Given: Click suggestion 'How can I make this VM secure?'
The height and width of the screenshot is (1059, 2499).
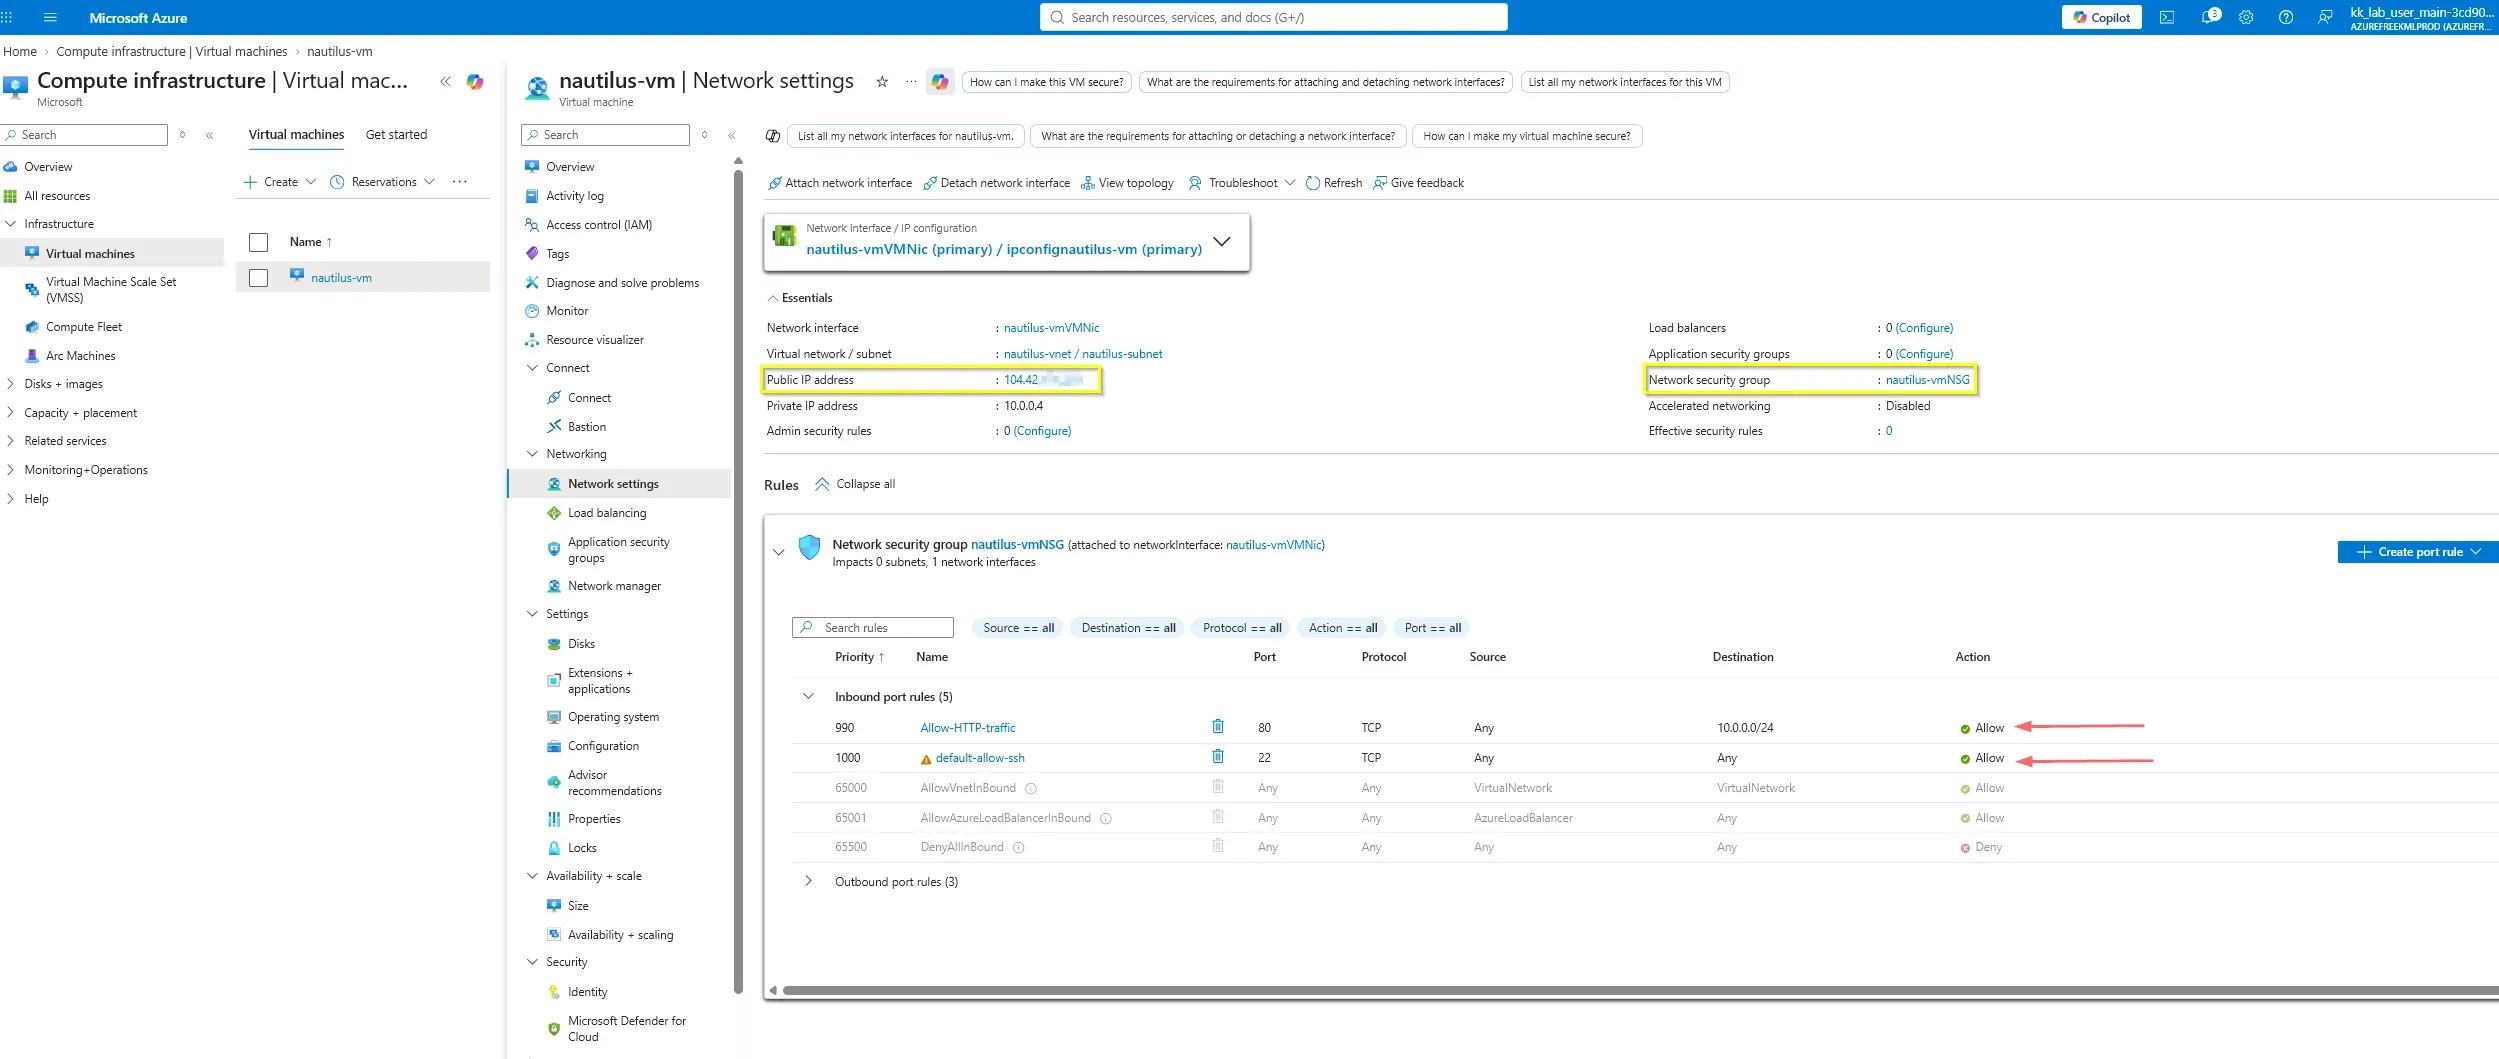Looking at the screenshot, I should 1046,82.
